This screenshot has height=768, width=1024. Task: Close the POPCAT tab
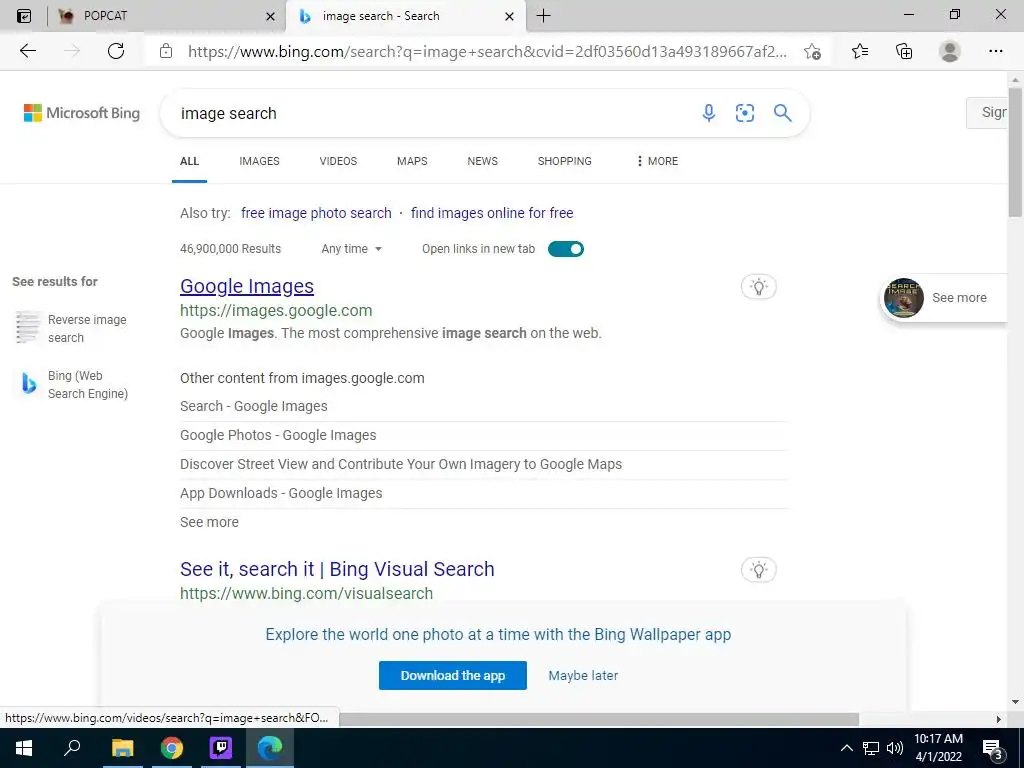click(270, 16)
